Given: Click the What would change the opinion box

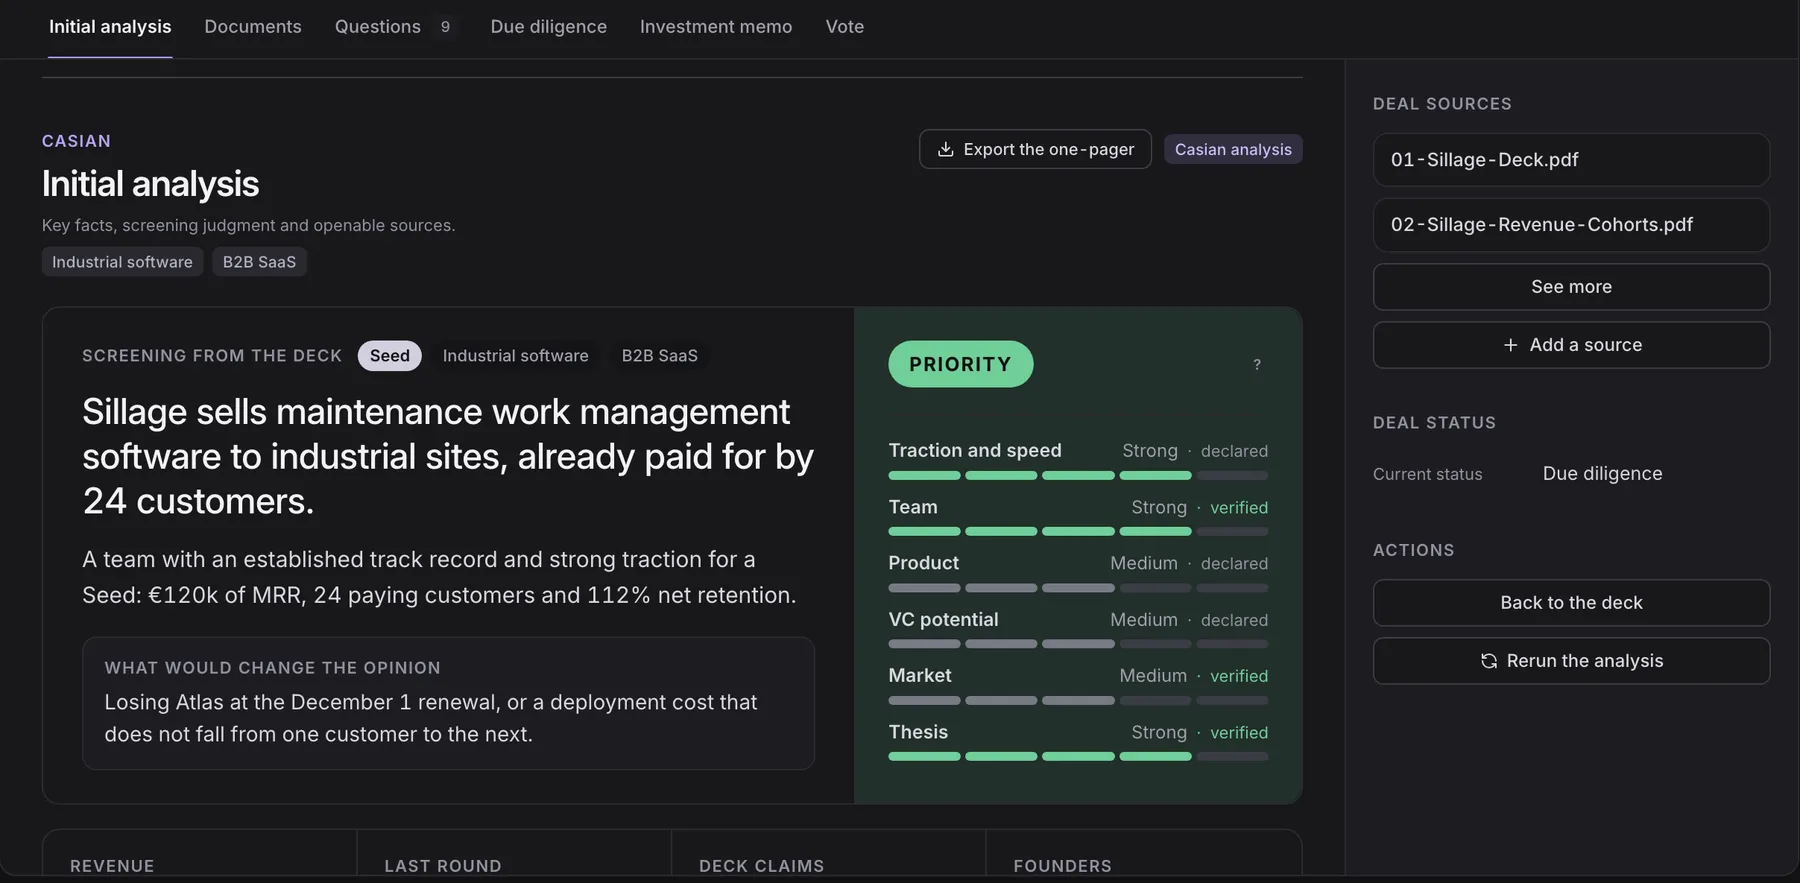Looking at the screenshot, I should (x=448, y=704).
